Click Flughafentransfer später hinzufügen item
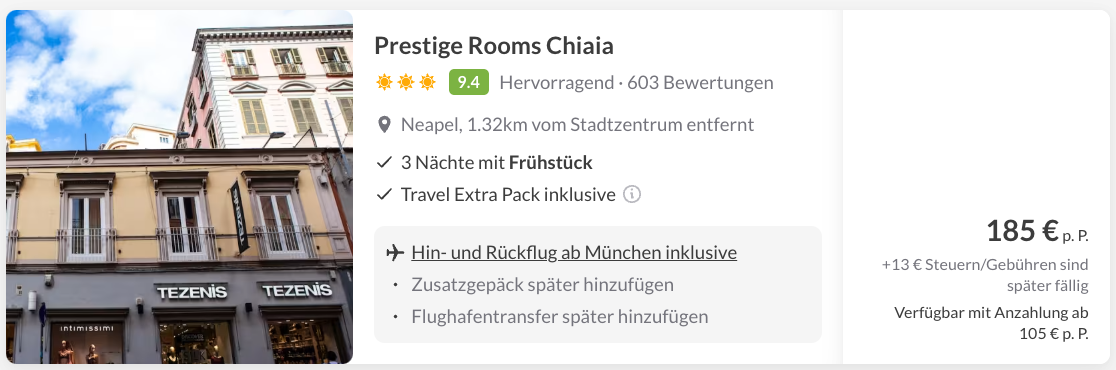 coord(559,317)
